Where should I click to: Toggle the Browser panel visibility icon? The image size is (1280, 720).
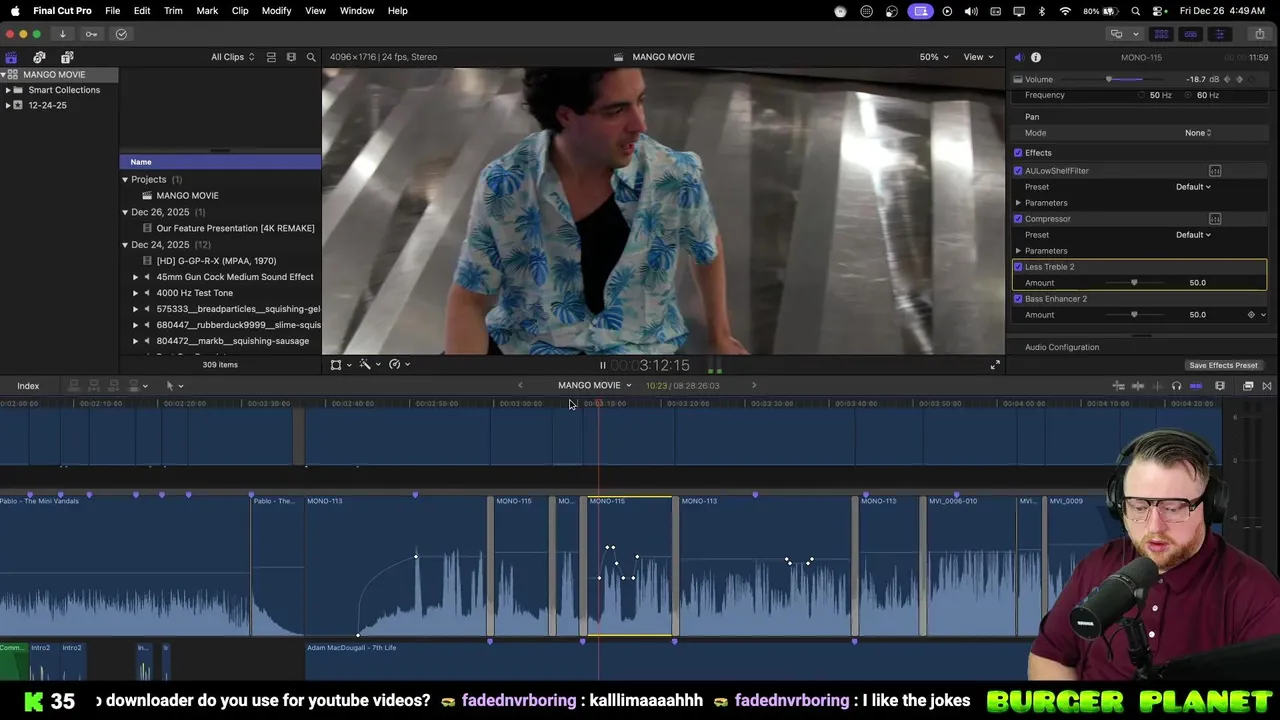coord(1161,34)
